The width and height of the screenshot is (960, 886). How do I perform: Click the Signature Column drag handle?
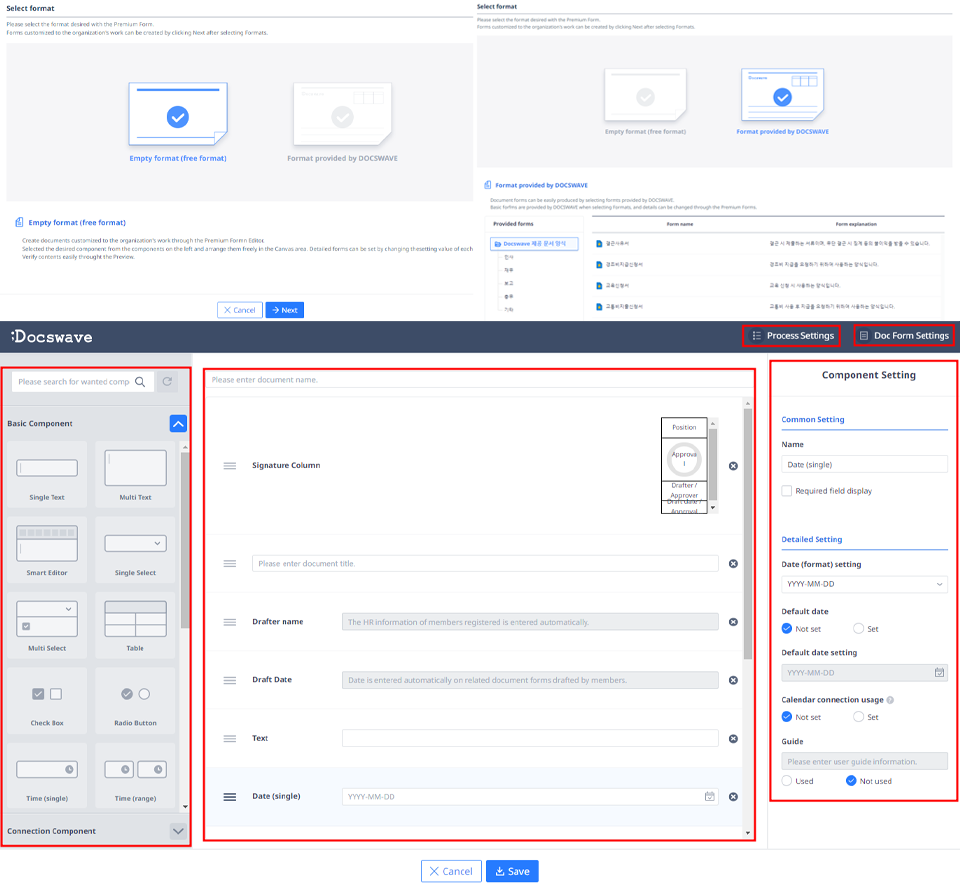(230, 466)
